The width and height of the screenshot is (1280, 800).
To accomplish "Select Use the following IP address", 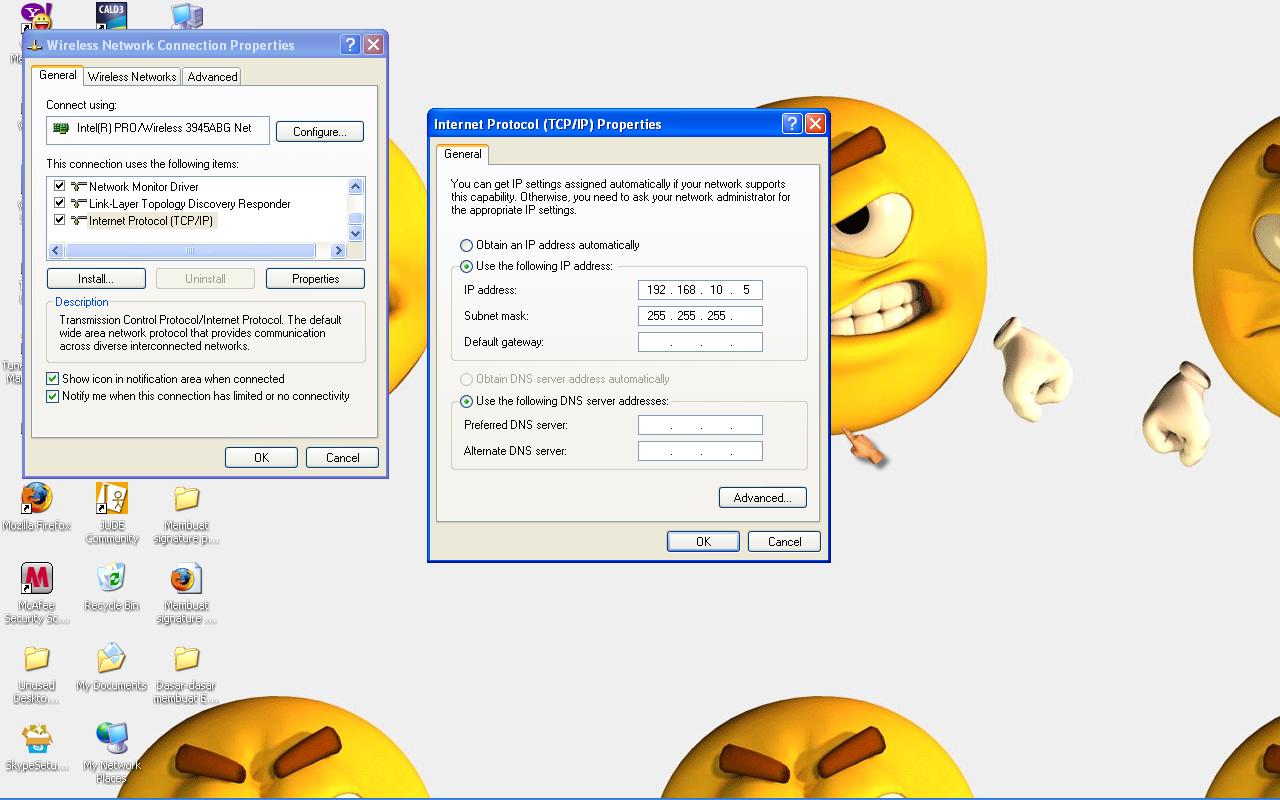I will [x=466, y=267].
